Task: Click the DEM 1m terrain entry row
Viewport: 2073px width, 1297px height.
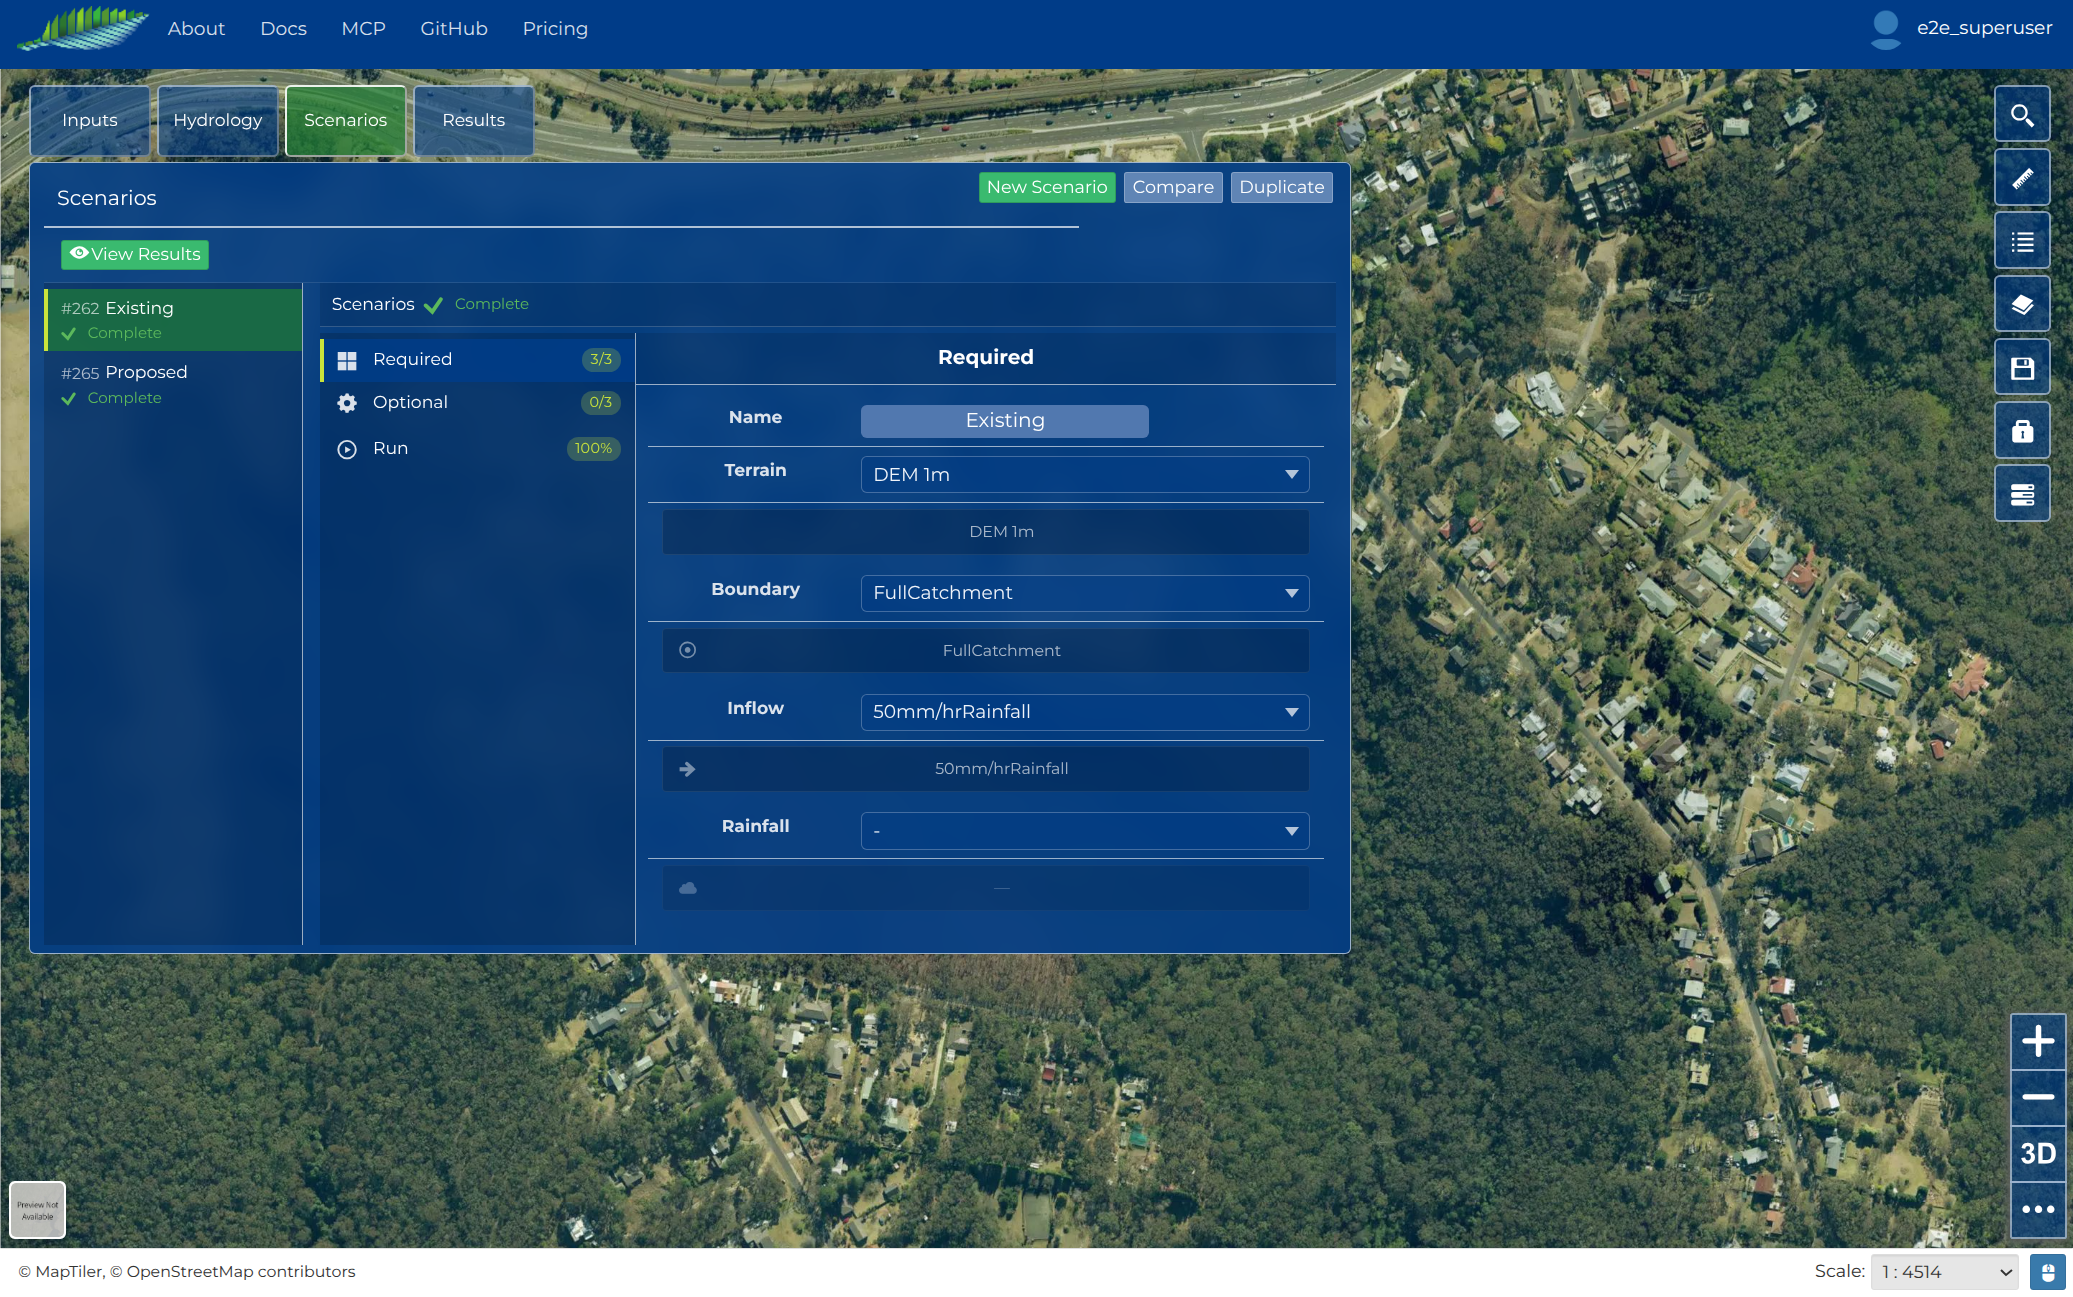Action: point(986,532)
